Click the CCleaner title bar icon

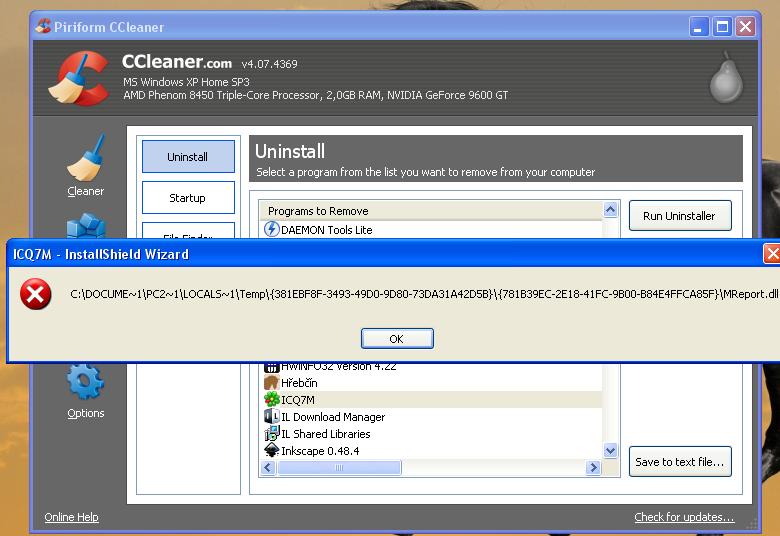pos(43,26)
